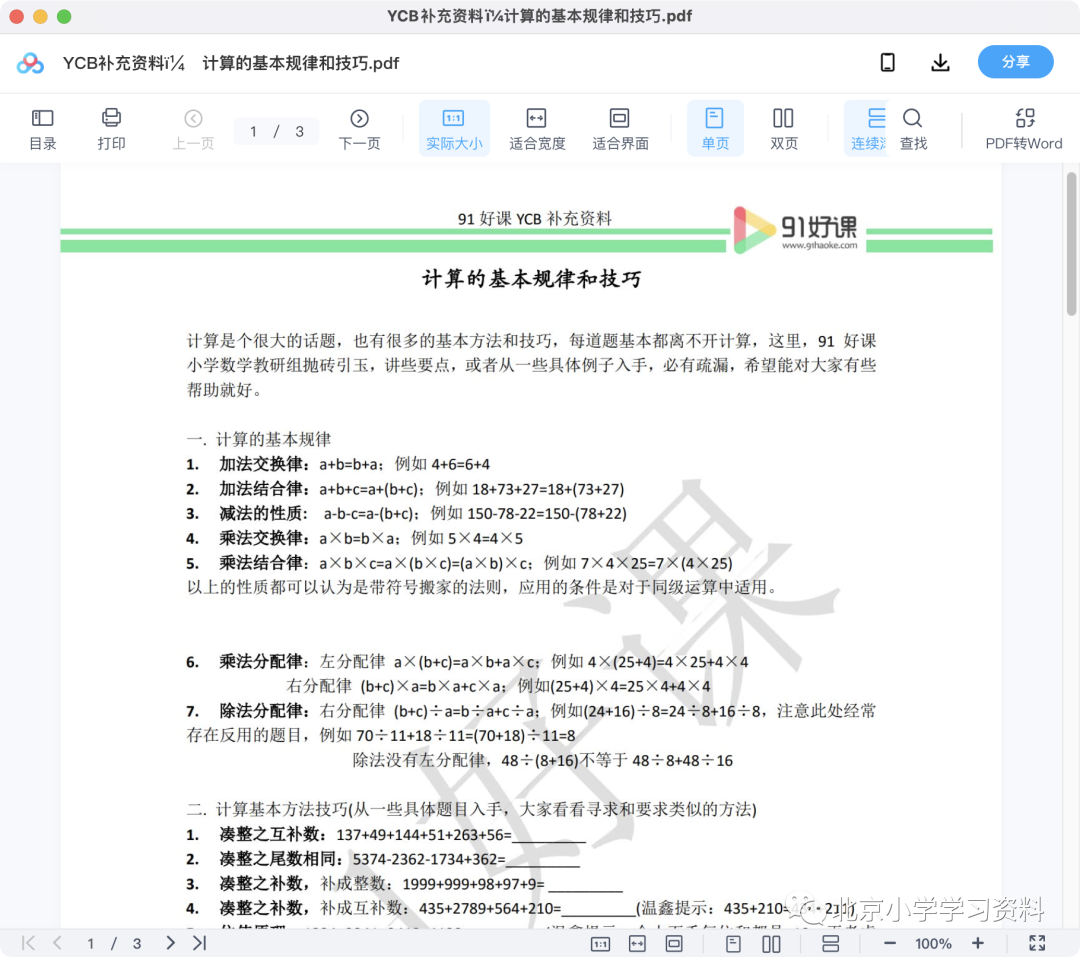Open the 查找 search tool

pyautogui.click(x=913, y=130)
